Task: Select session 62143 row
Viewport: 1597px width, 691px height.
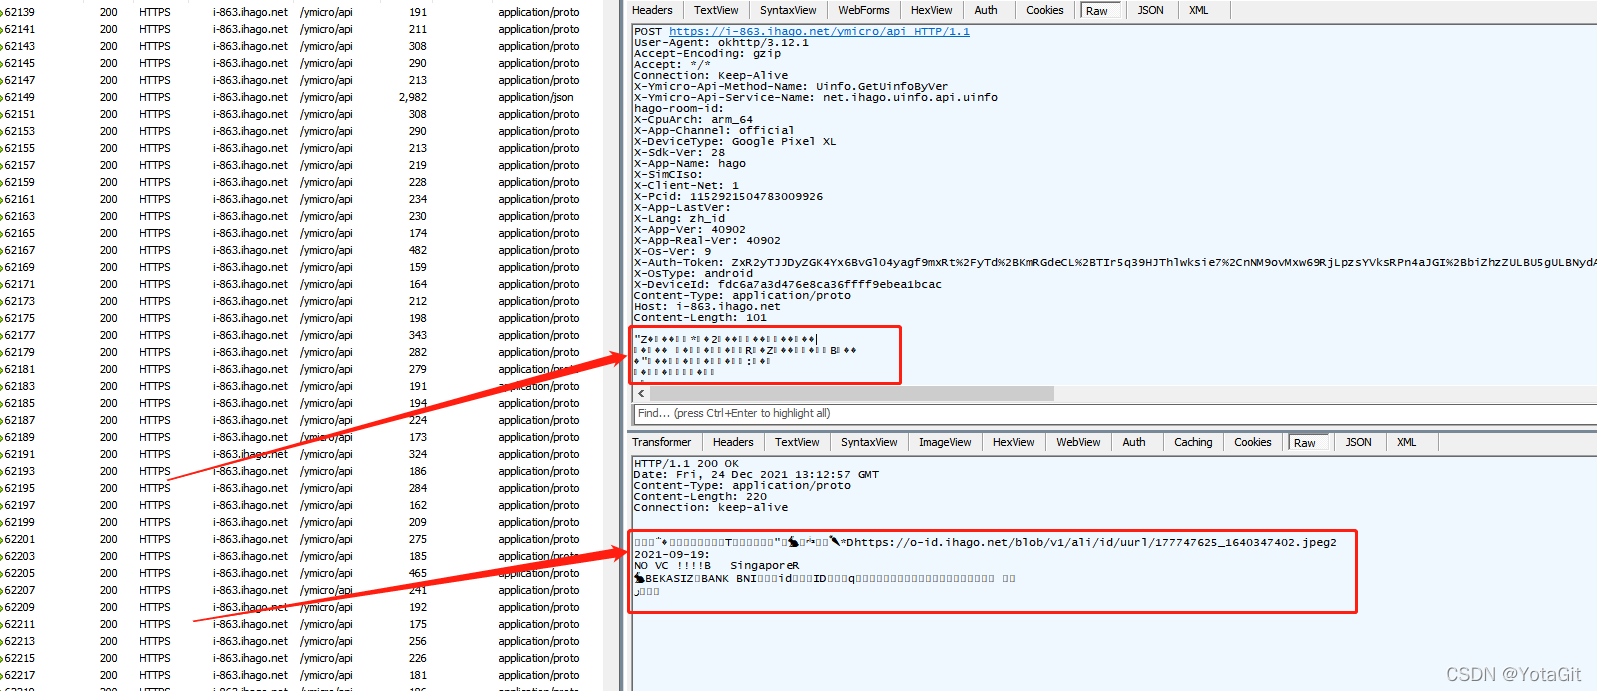Action: [300, 46]
